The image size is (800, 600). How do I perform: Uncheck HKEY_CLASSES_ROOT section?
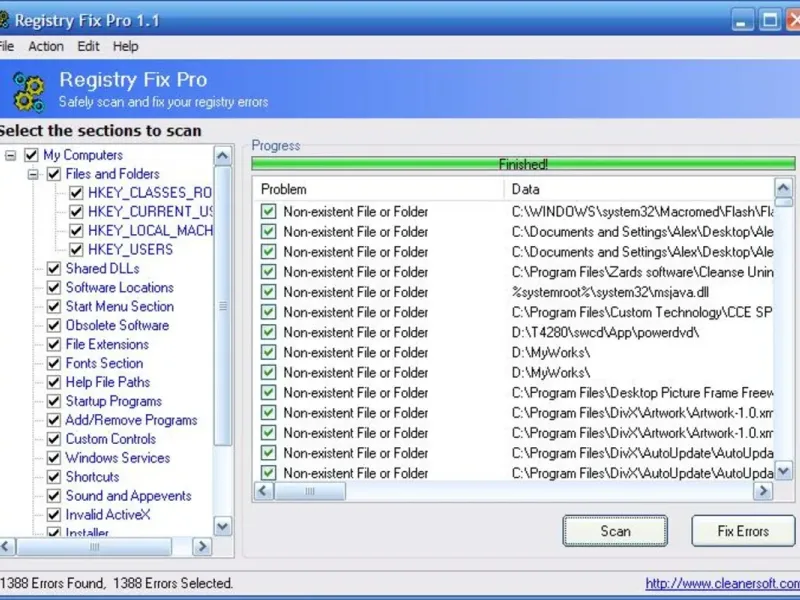pyautogui.click(x=76, y=193)
